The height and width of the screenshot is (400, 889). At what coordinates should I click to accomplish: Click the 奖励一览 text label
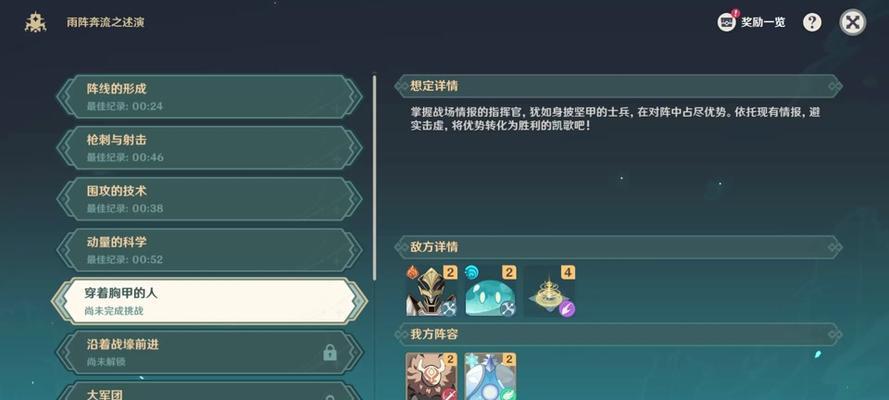pyautogui.click(x=763, y=23)
